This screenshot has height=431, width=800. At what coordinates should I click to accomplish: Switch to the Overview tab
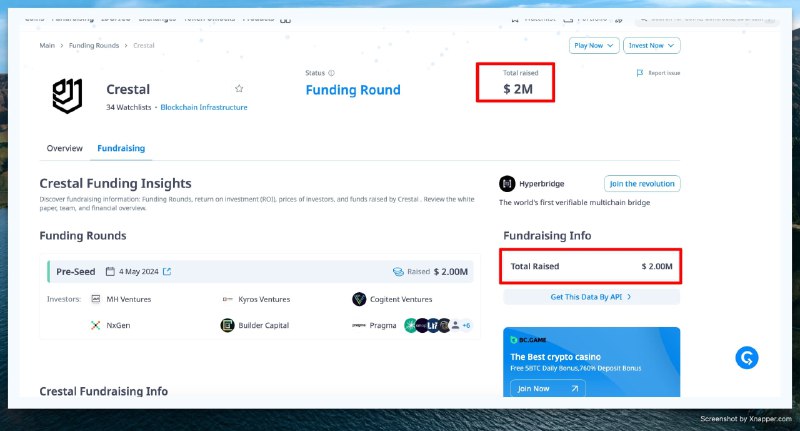click(65, 148)
